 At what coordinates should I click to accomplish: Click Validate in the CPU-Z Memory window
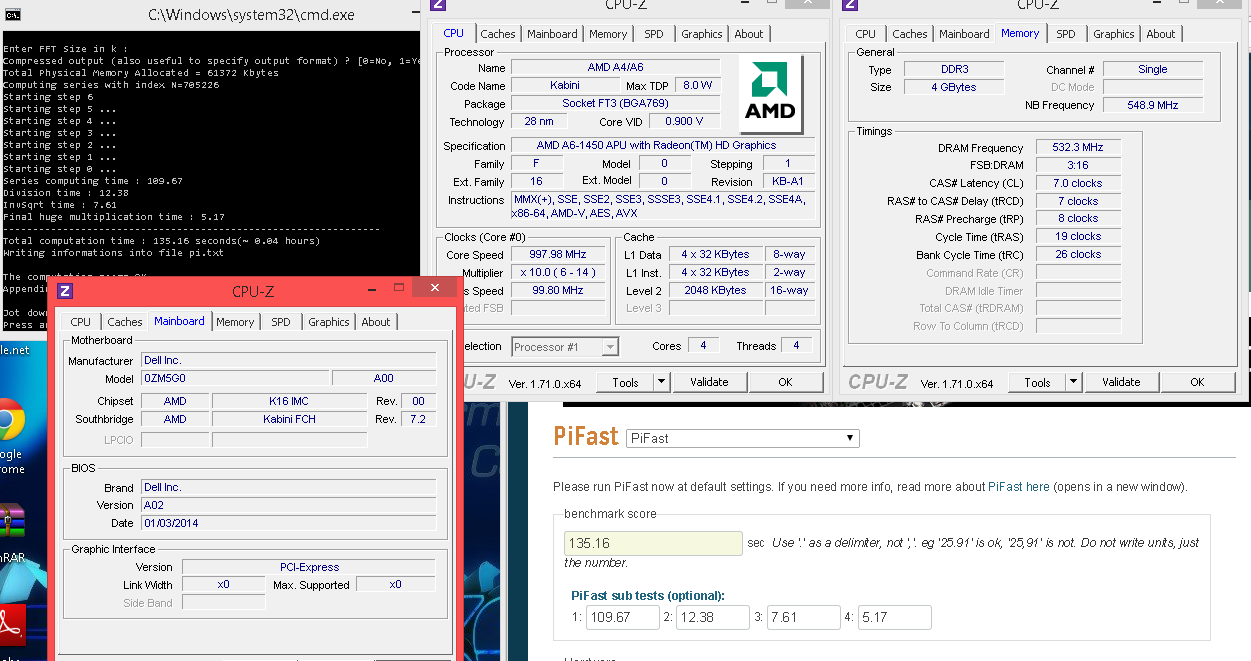[x=1121, y=382]
